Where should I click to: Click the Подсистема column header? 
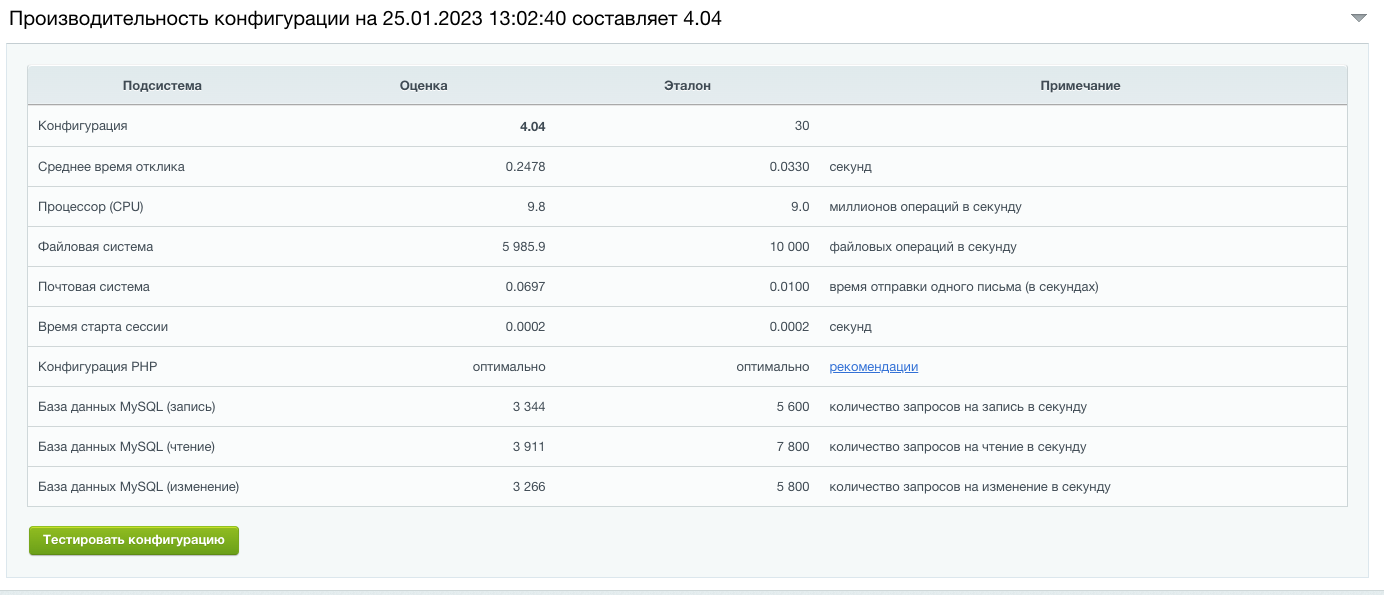tap(162, 86)
